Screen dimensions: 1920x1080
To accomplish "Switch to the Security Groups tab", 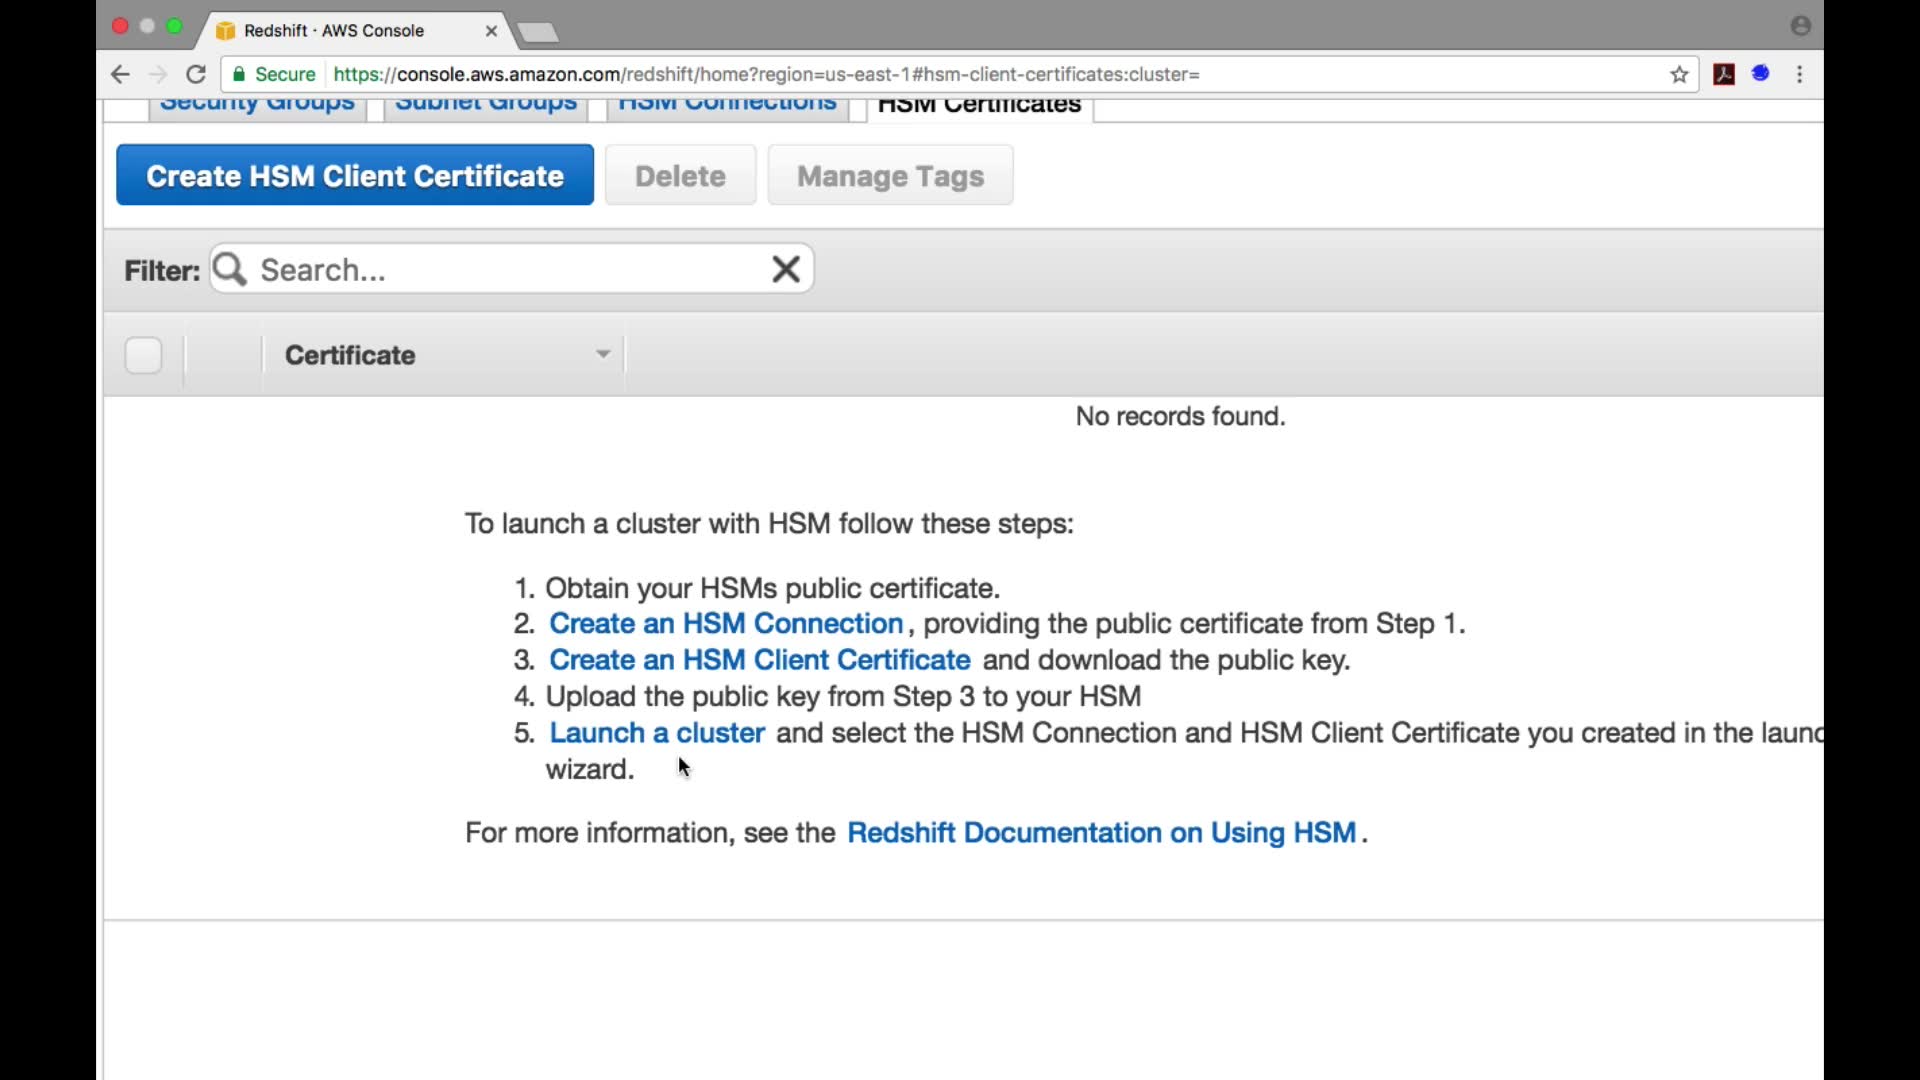I will 257,106.
